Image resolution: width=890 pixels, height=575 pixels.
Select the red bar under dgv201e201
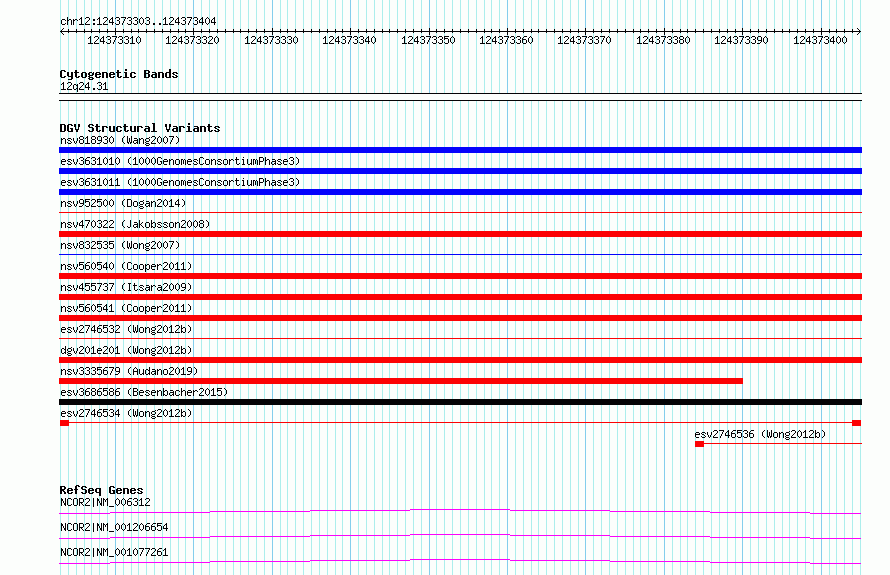460,360
